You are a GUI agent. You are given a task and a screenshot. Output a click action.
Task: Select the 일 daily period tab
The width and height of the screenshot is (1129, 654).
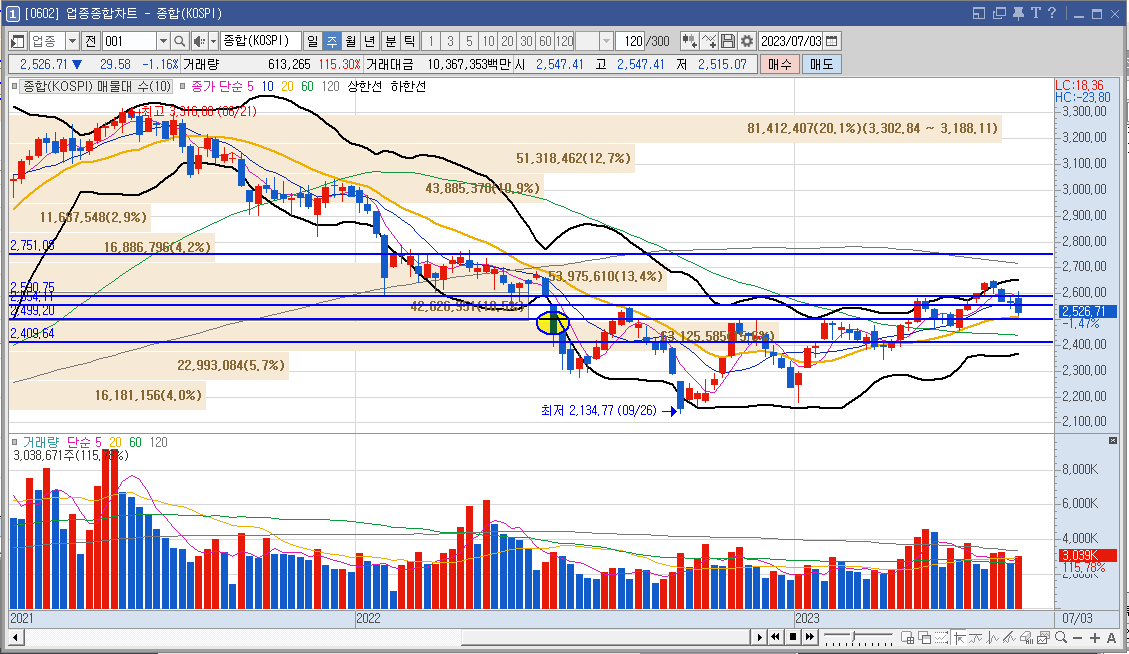point(312,41)
